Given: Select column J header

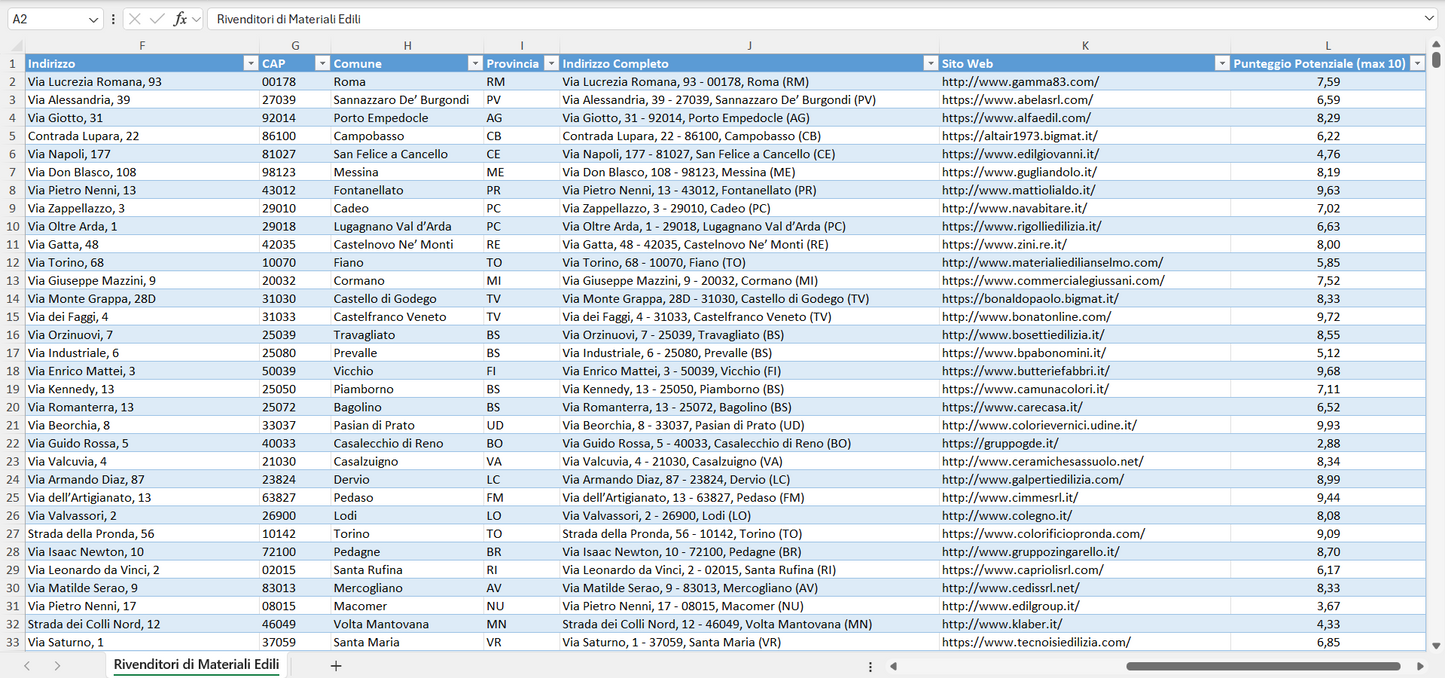Looking at the screenshot, I should point(749,46).
